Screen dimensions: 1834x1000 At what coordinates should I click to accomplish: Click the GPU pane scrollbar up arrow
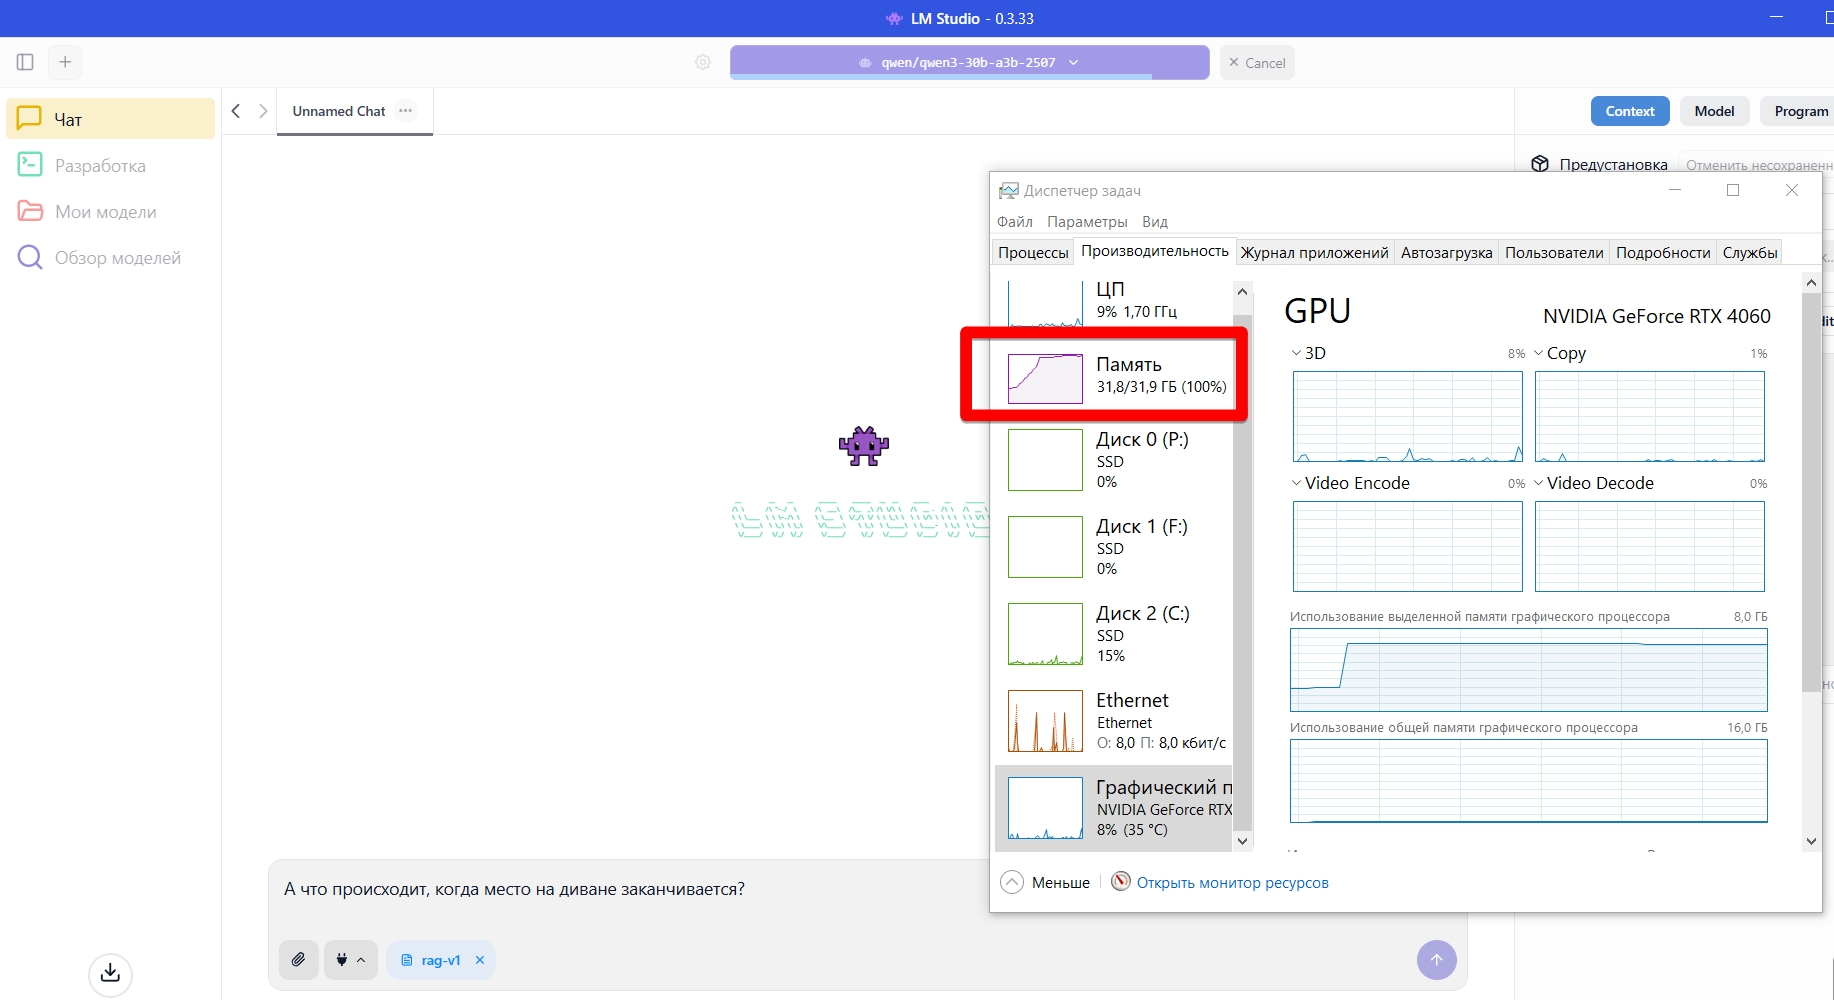click(x=1811, y=283)
